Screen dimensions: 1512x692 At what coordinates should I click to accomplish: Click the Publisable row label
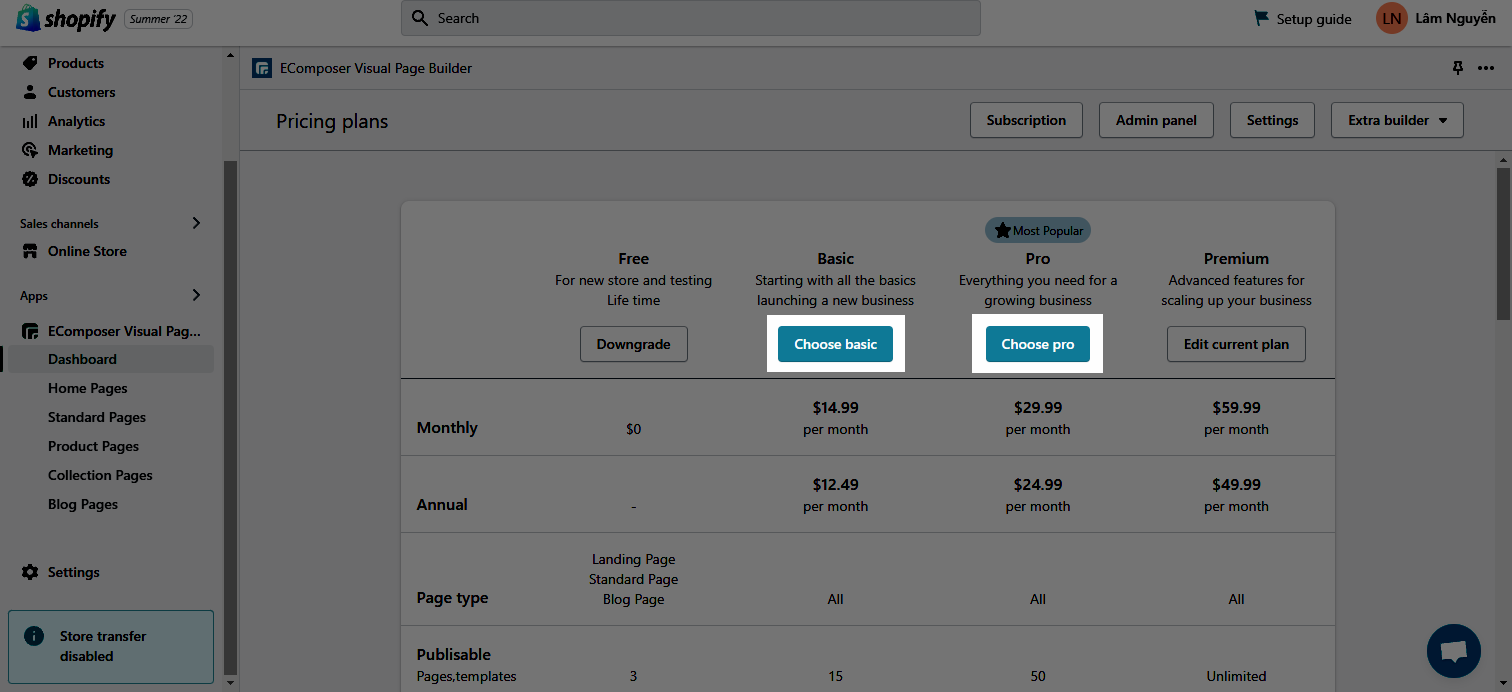[x=454, y=655]
